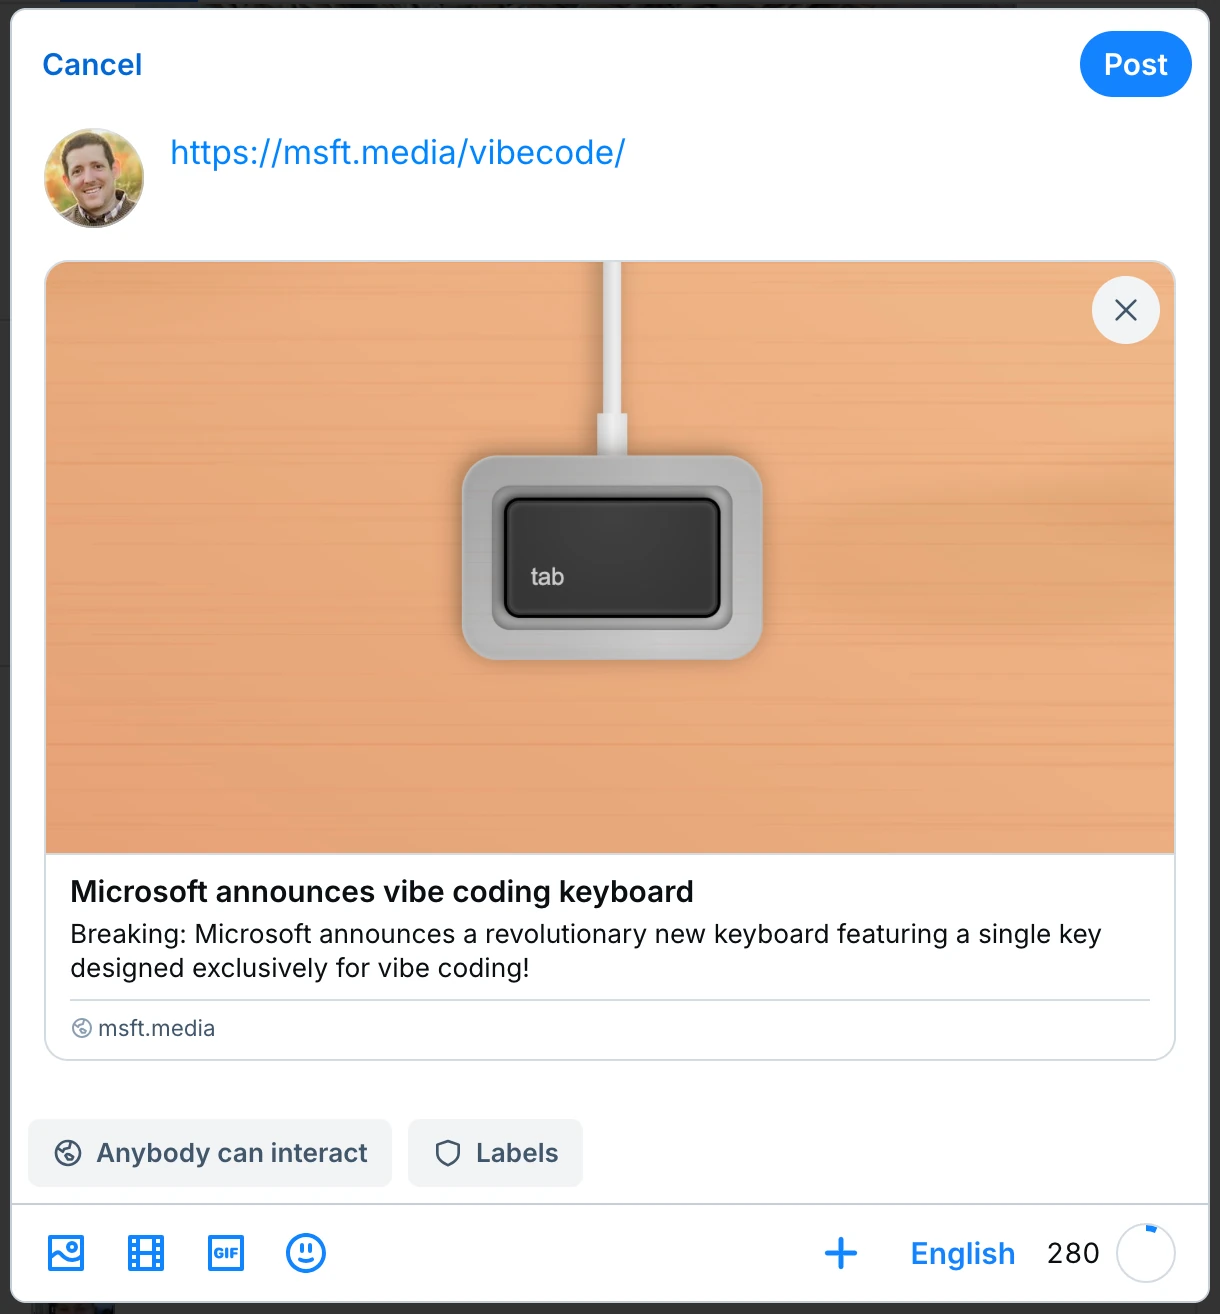Open the GIF picker
Image resolution: width=1220 pixels, height=1314 pixels.
tap(226, 1253)
